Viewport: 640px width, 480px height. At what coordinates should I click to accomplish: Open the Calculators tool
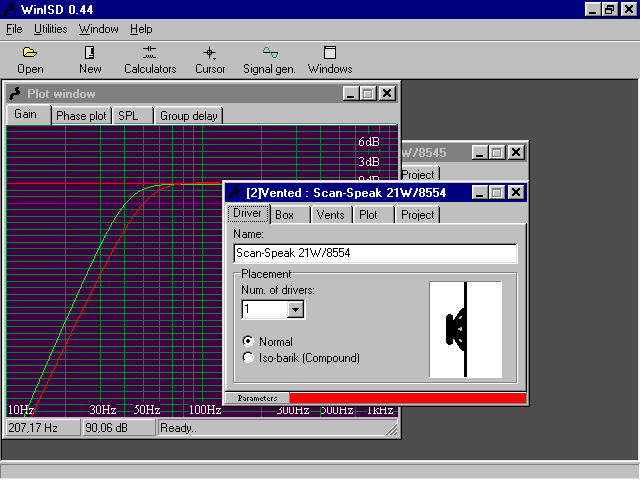[150, 60]
